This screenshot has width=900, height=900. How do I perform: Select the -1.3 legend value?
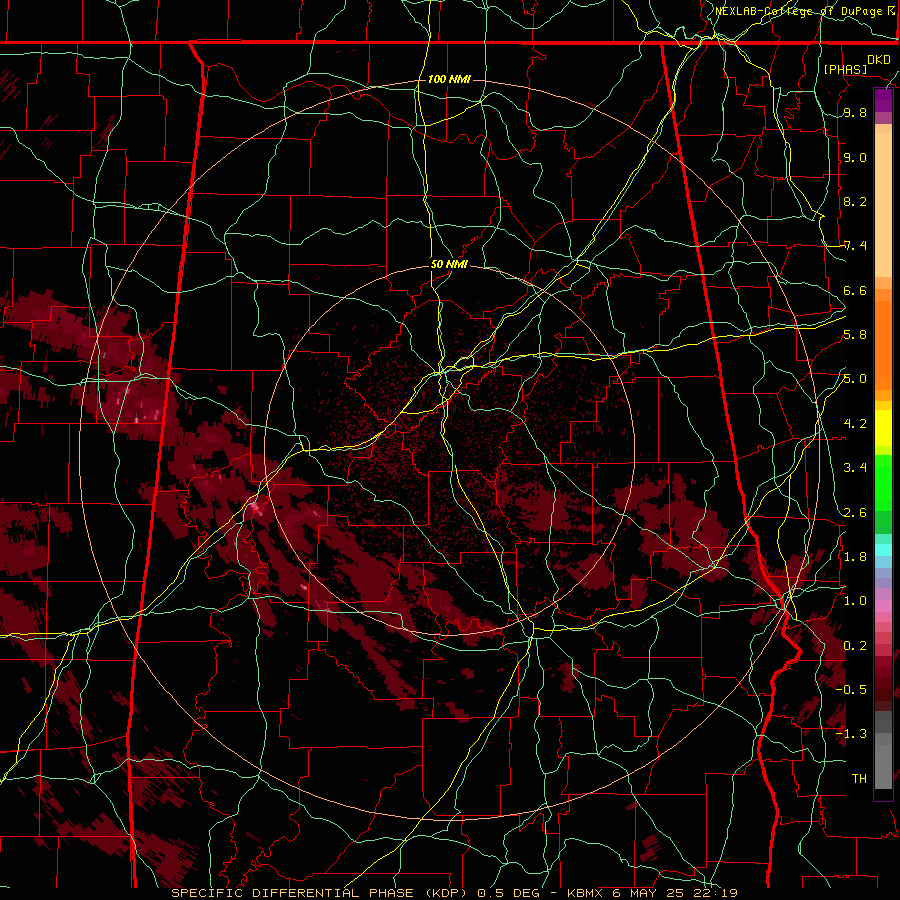click(851, 734)
